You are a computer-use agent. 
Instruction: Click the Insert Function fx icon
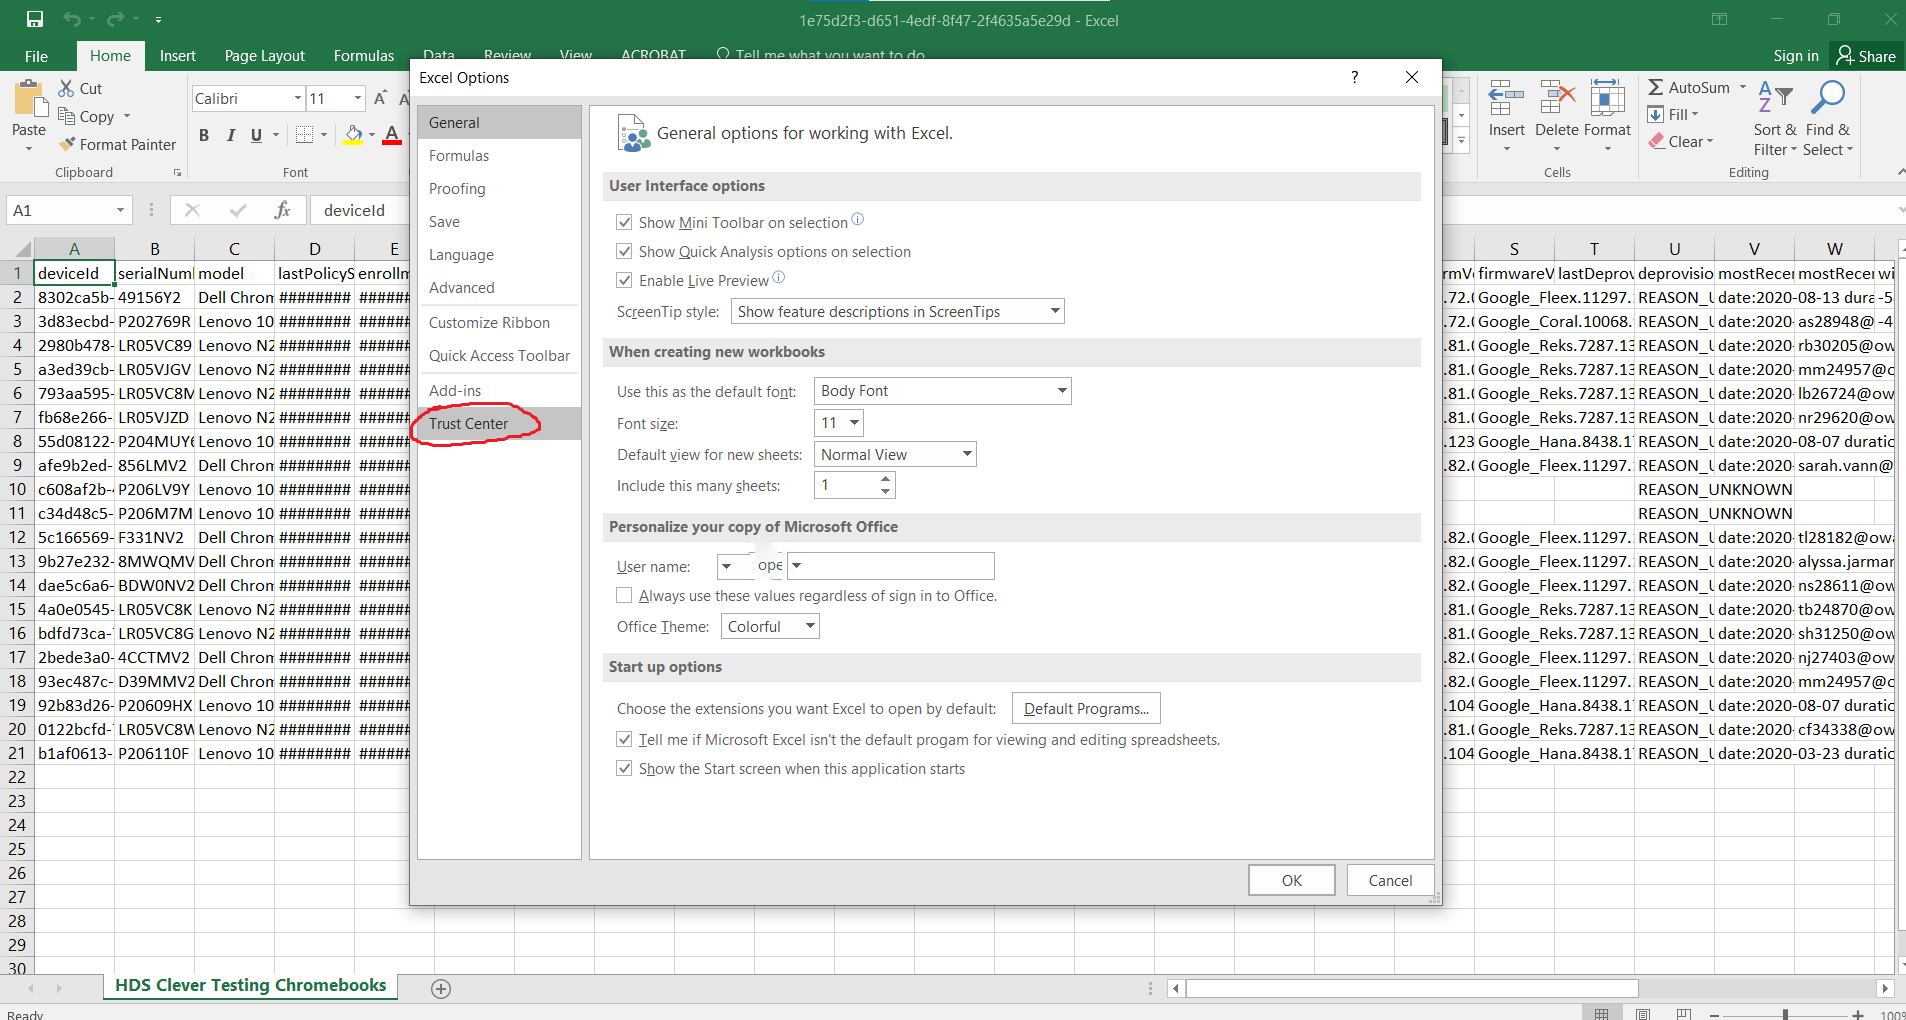[283, 210]
